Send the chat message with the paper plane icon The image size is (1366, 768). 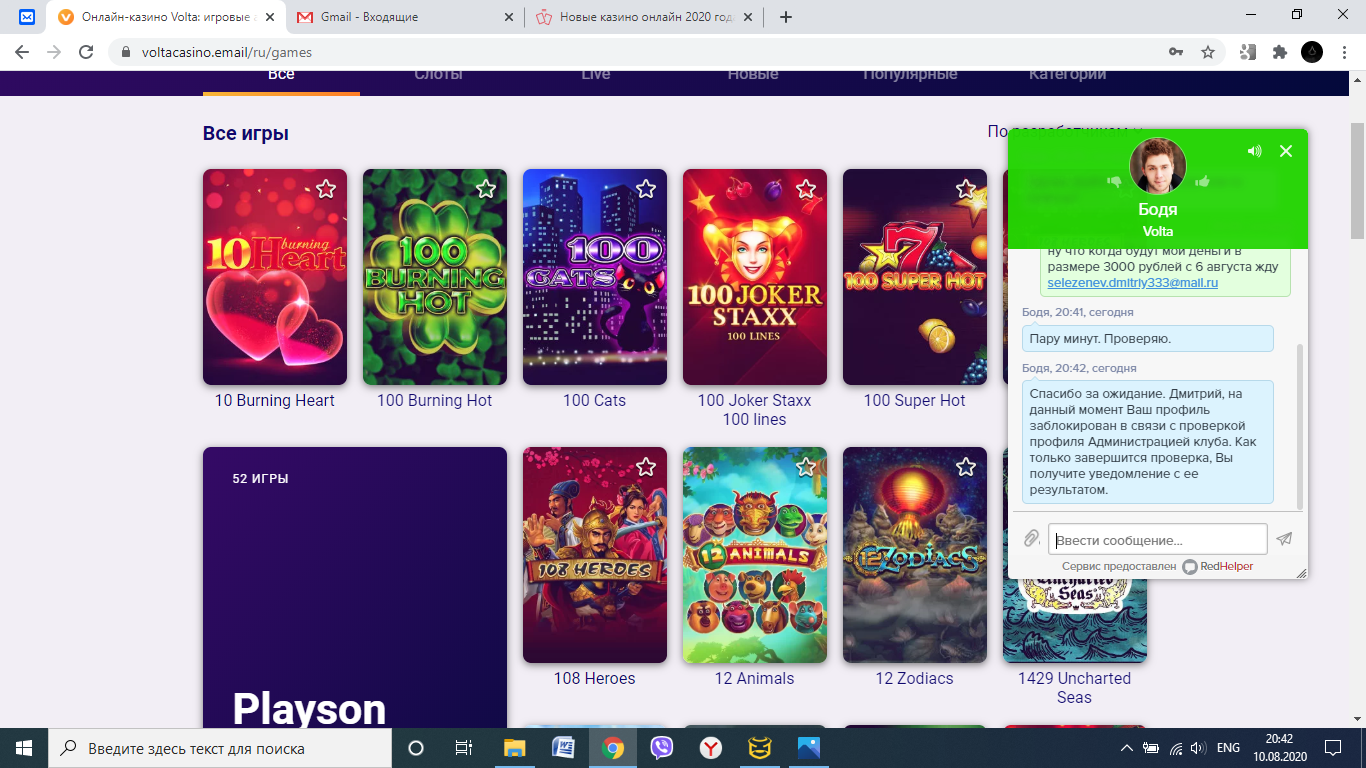1284,539
